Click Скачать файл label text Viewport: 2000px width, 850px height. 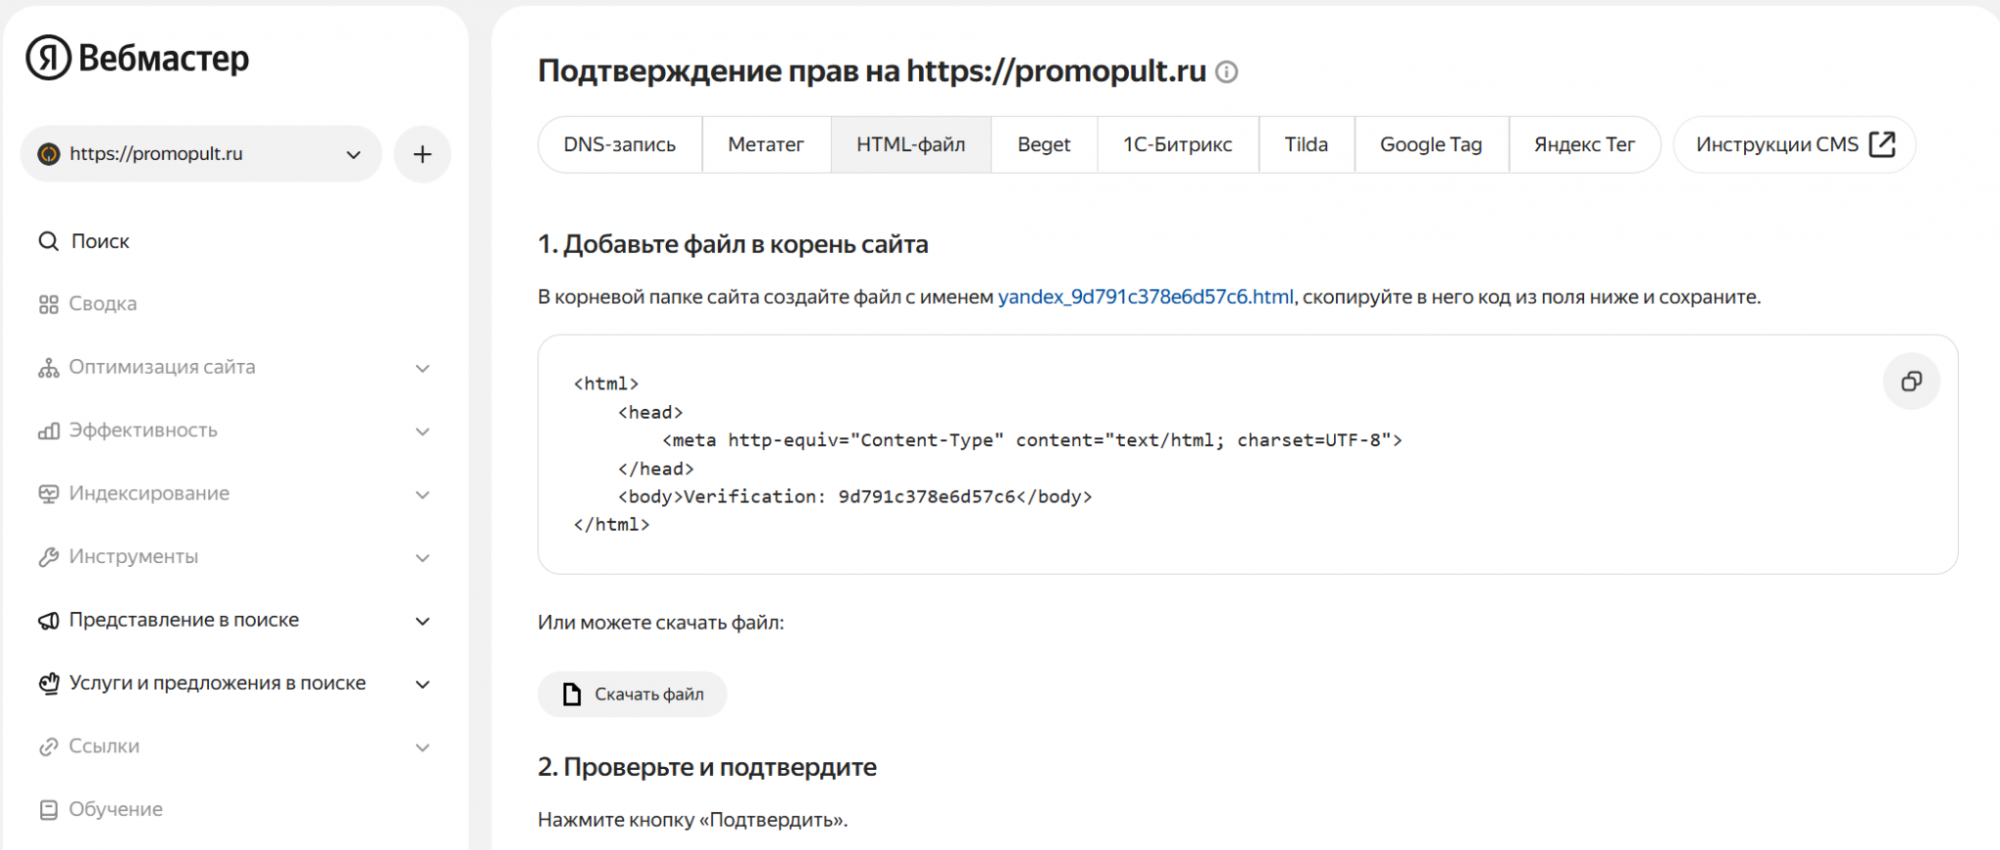(x=649, y=694)
